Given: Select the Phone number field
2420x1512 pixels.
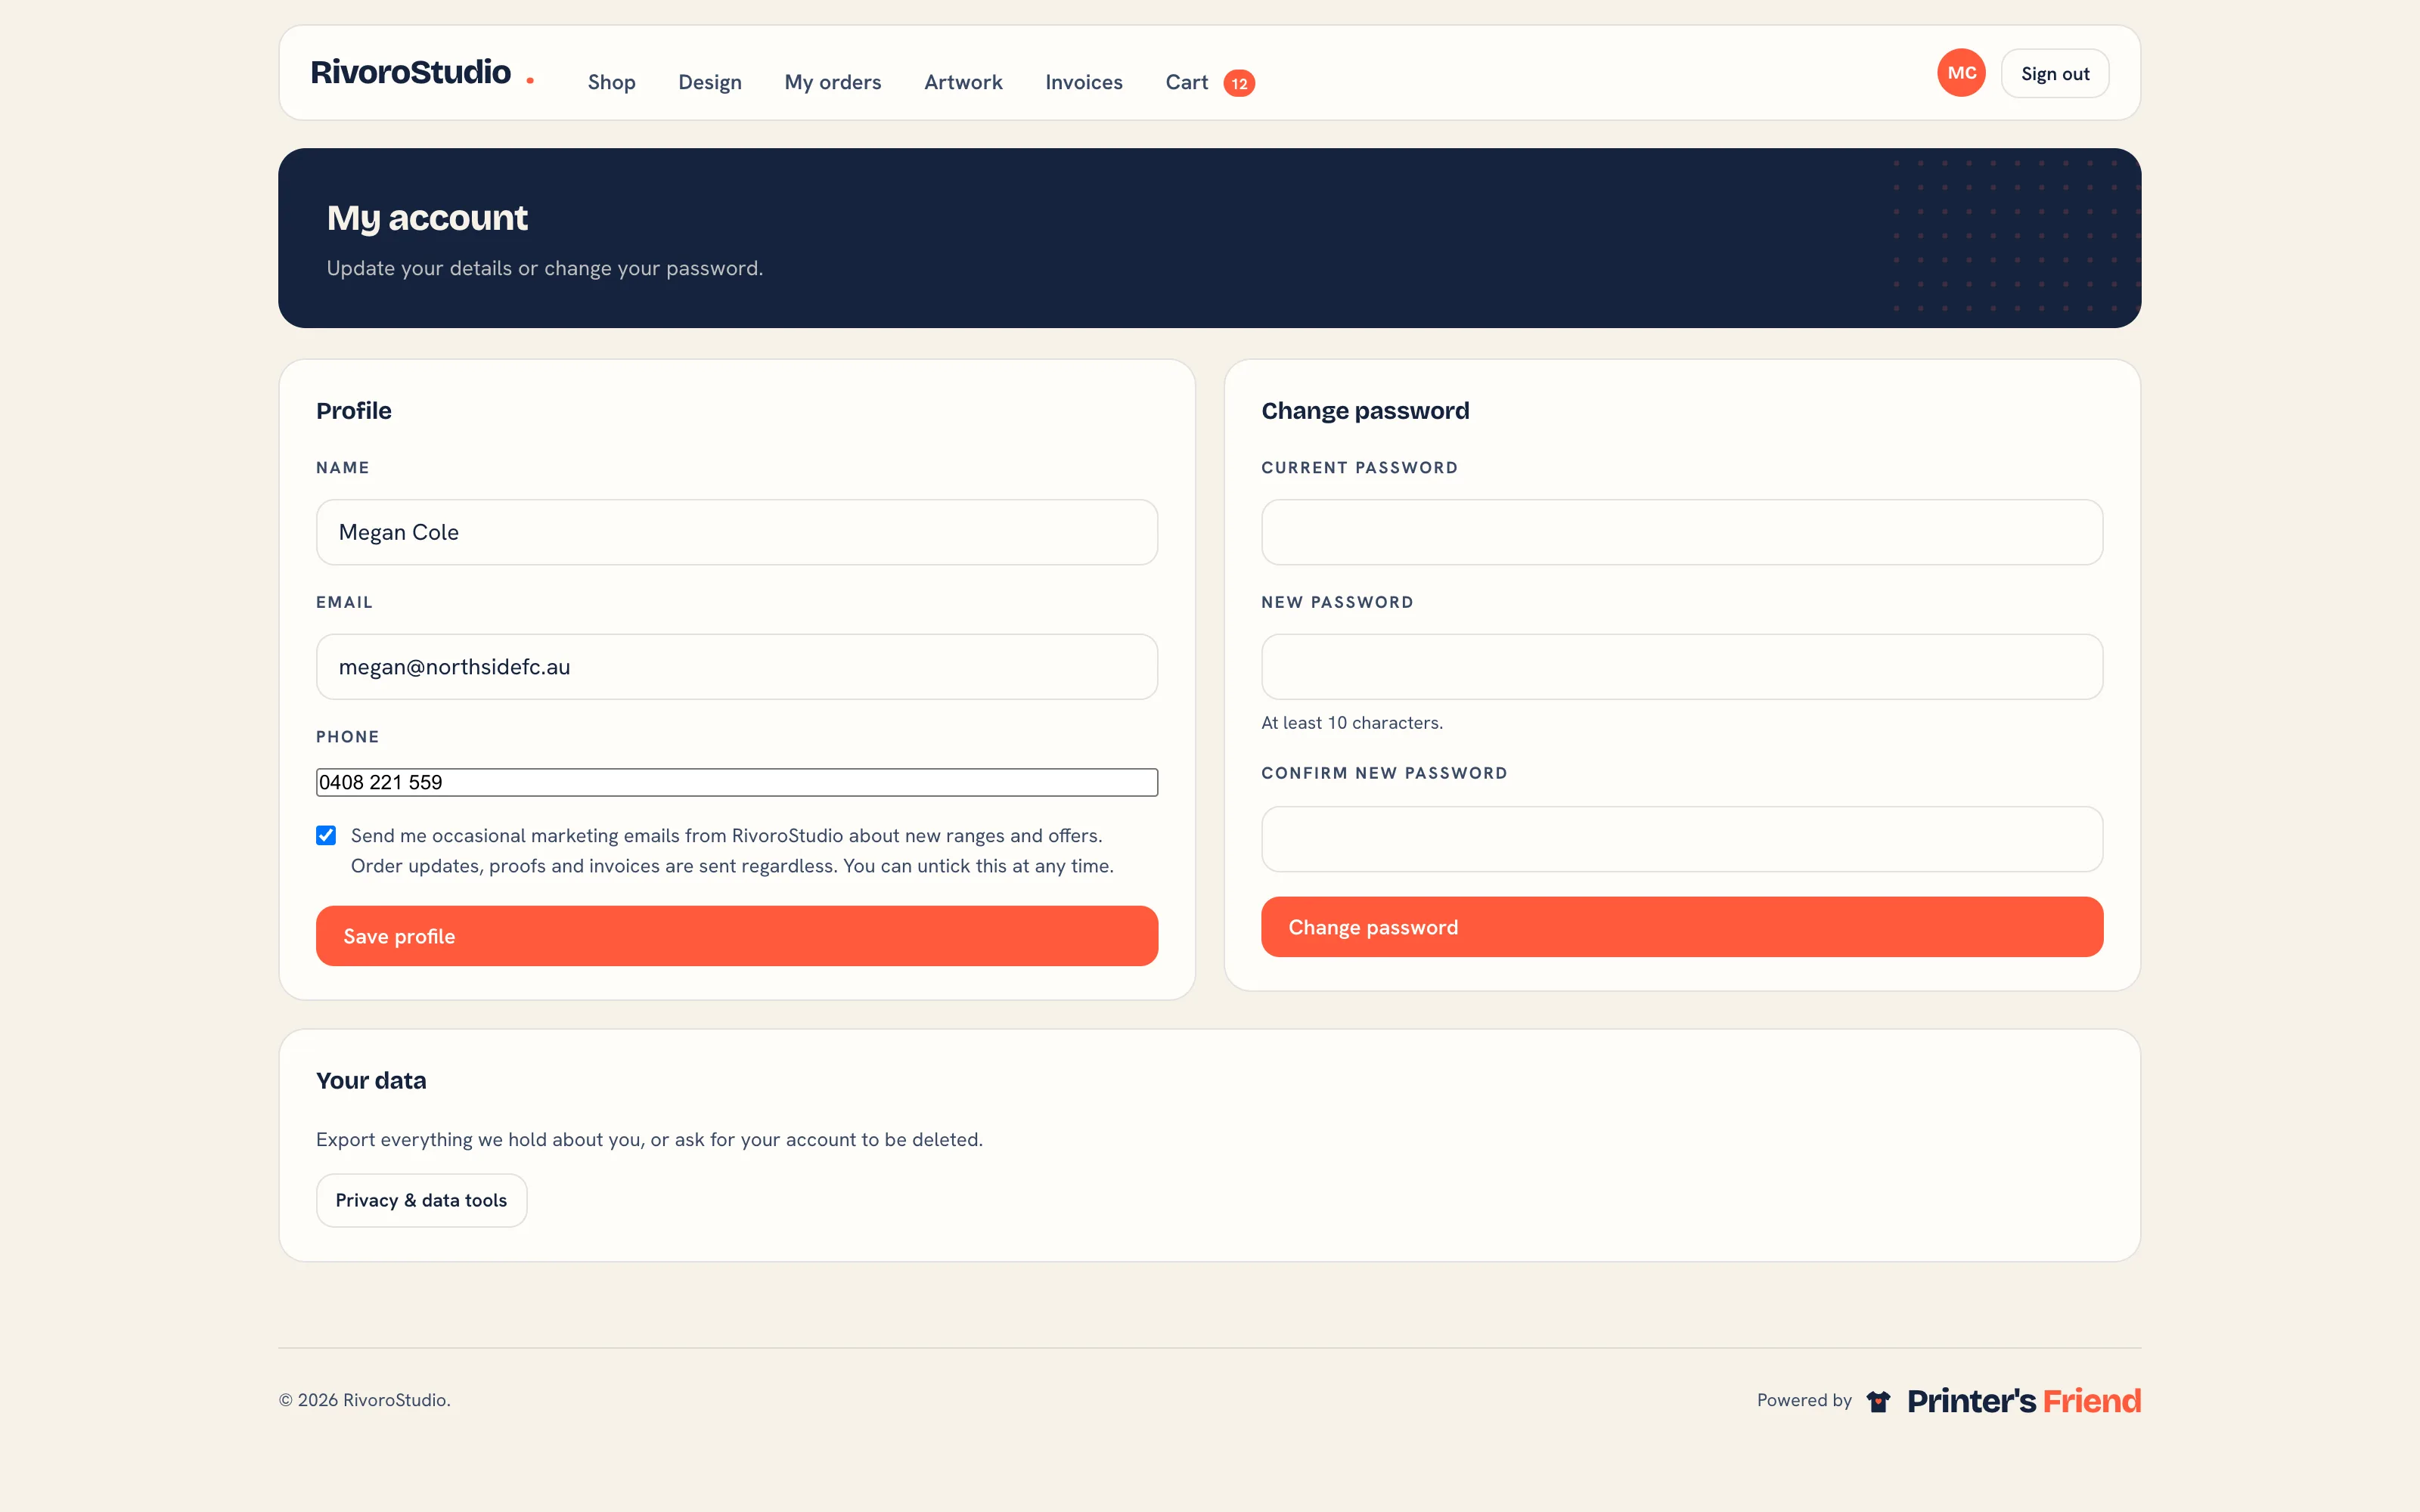Looking at the screenshot, I should pyautogui.click(x=737, y=782).
